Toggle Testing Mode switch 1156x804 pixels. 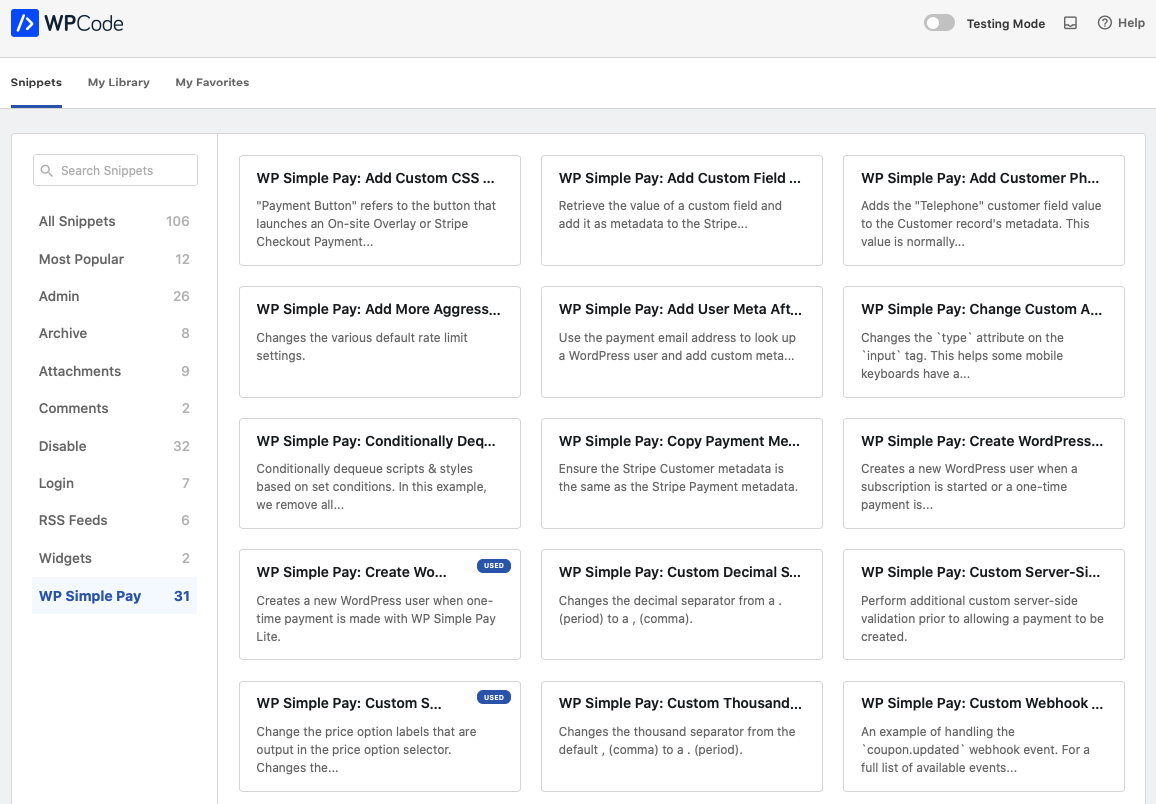pos(939,23)
